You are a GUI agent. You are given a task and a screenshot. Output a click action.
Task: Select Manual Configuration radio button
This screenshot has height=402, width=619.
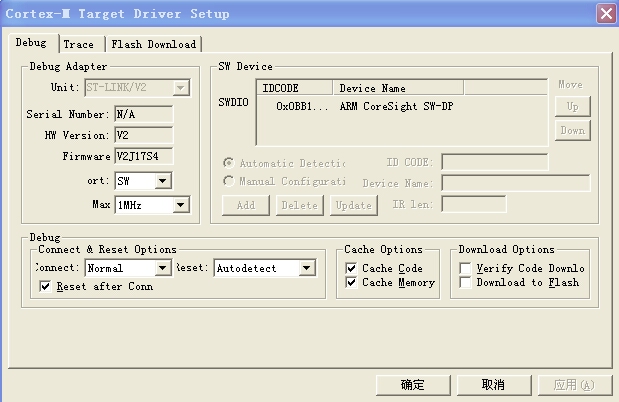pos(228,181)
